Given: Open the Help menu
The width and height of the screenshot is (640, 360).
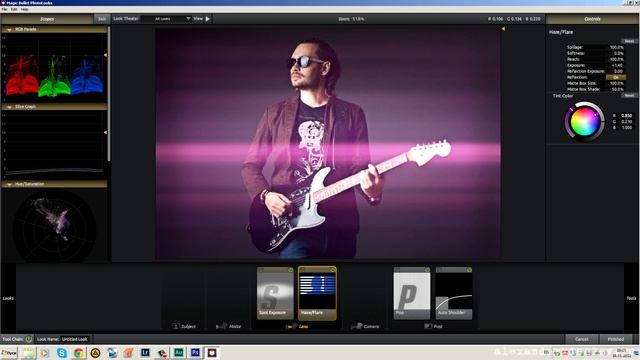Looking at the screenshot, I should 24,9.
